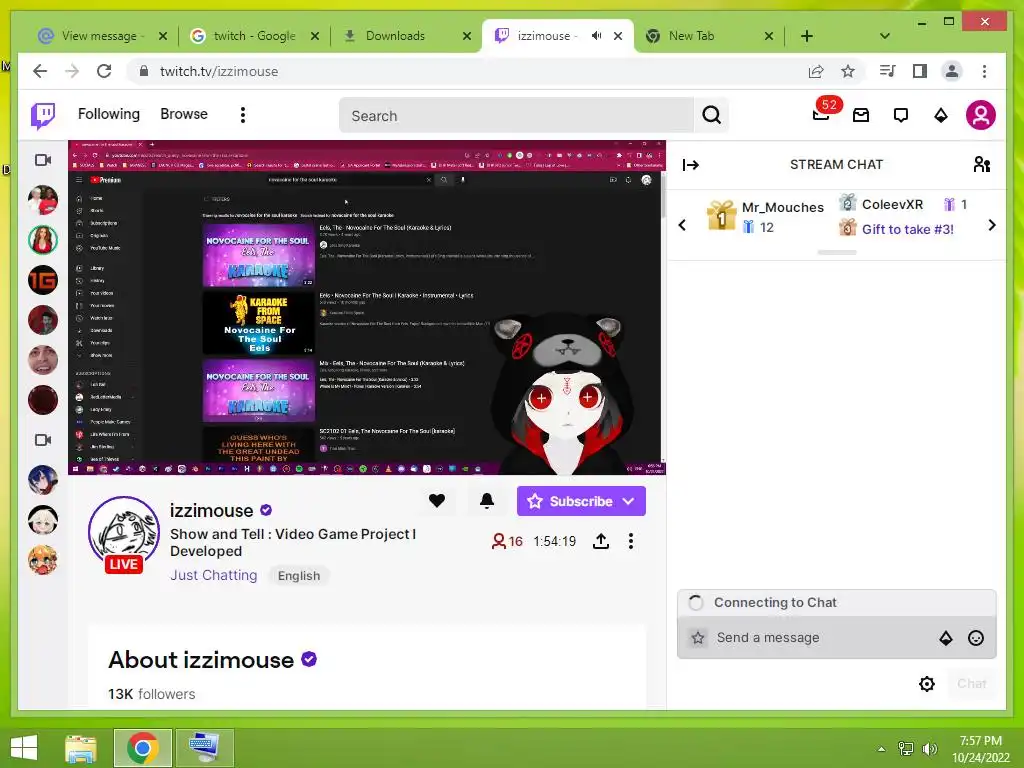The image size is (1024, 768).
Task: Switch to the View message tab
Action: tap(99, 36)
